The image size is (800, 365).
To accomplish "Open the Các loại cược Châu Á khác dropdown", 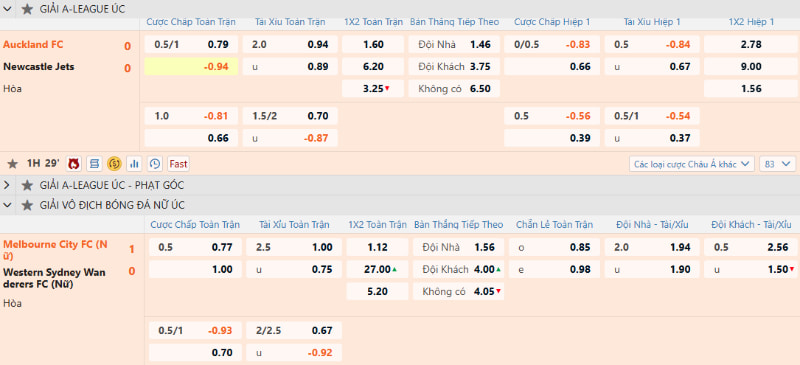I will pyautogui.click(x=692, y=164).
